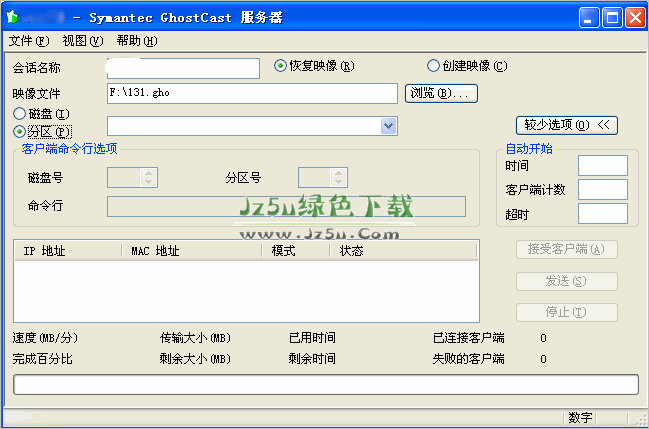Click the 时间 auto-start field
Image resolution: width=649 pixels, height=429 pixels.
pos(603,166)
